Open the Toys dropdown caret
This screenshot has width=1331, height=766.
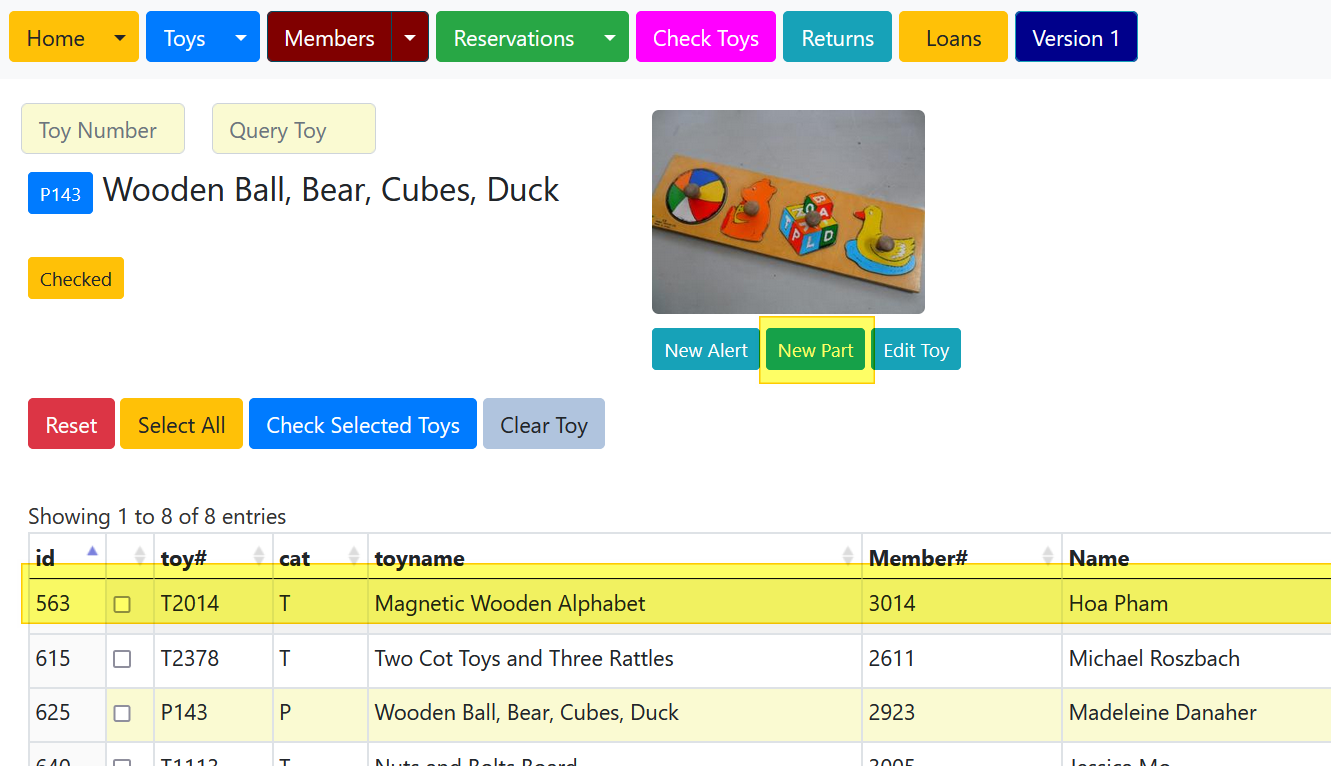pyautogui.click(x=241, y=38)
